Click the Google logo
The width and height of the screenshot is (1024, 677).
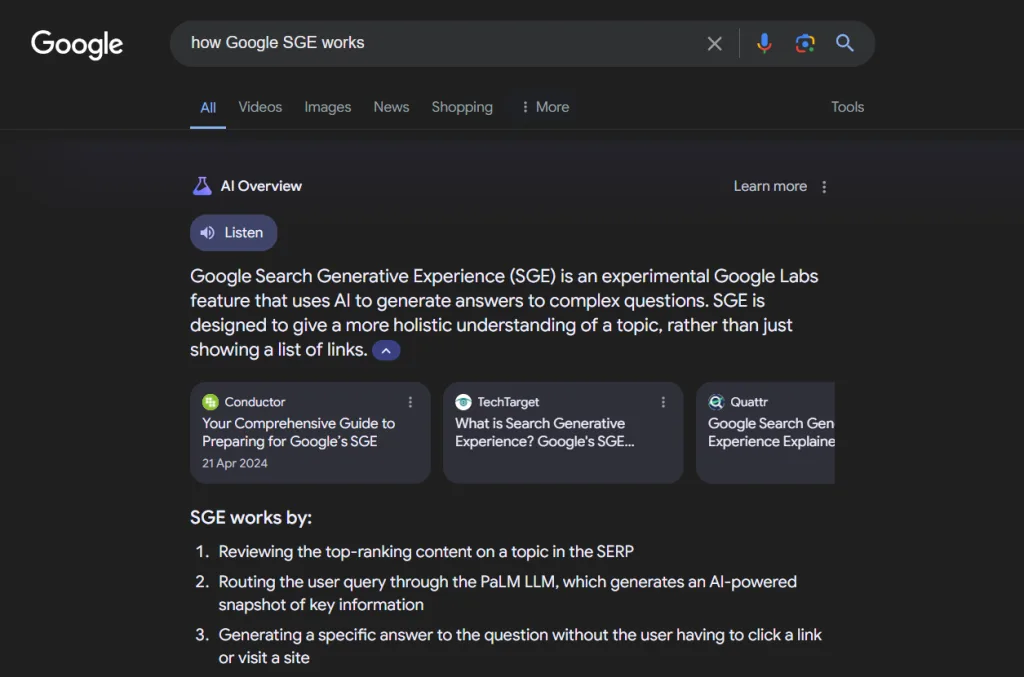(77, 44)
